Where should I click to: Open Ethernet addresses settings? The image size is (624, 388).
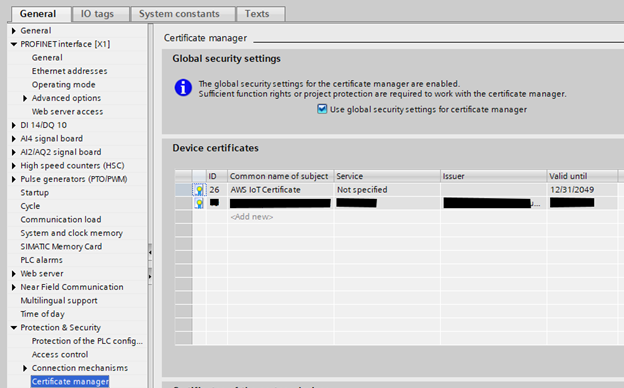click(x=70, y=71)
